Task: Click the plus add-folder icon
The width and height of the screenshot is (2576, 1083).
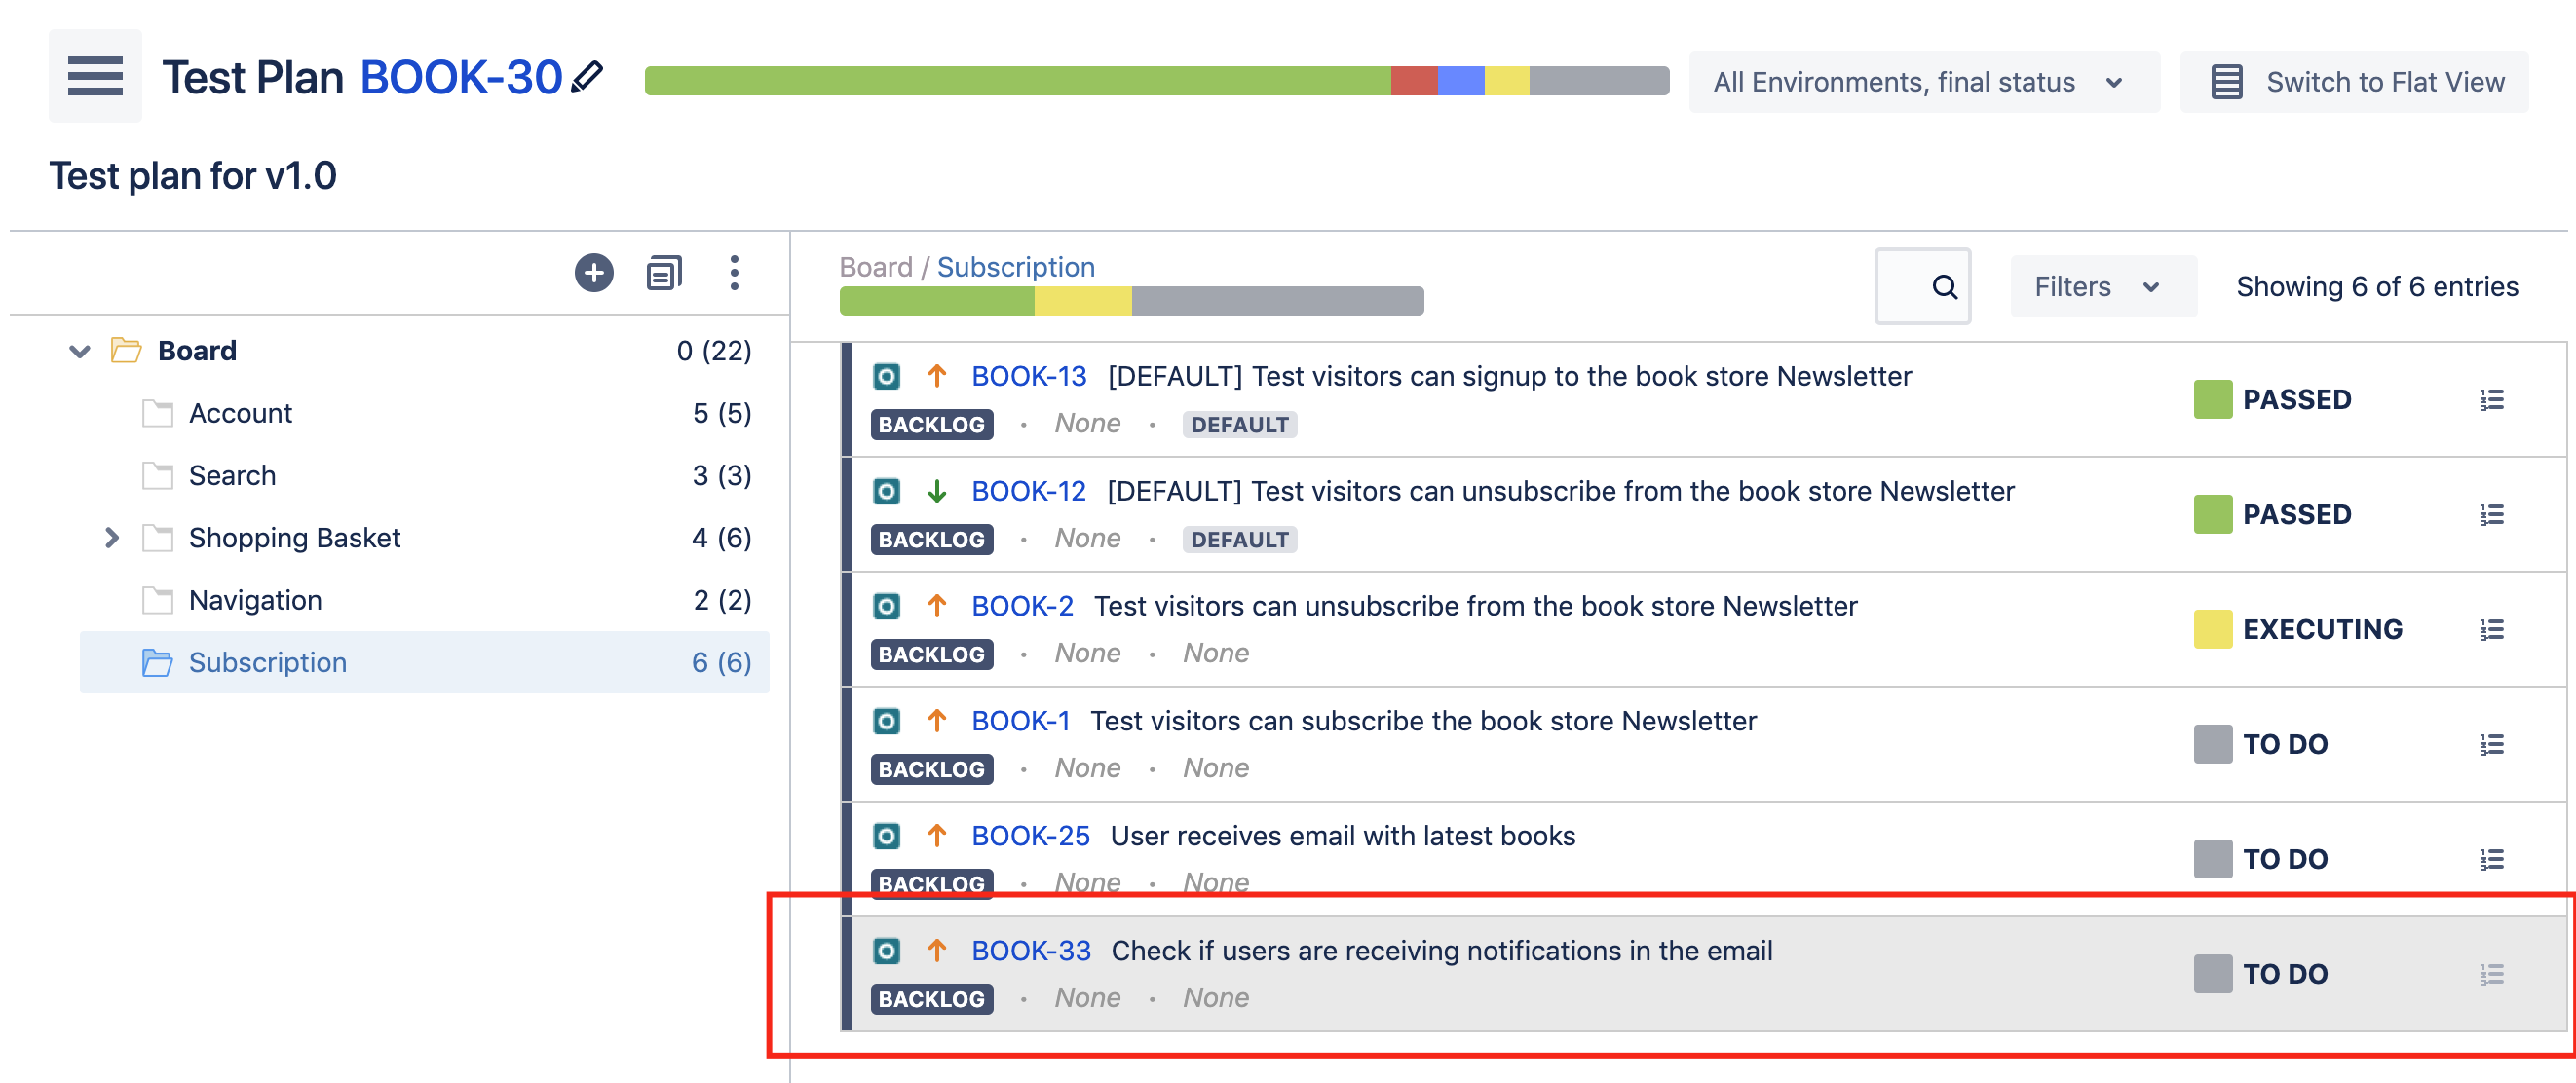Action: click(x=594, y=272)
